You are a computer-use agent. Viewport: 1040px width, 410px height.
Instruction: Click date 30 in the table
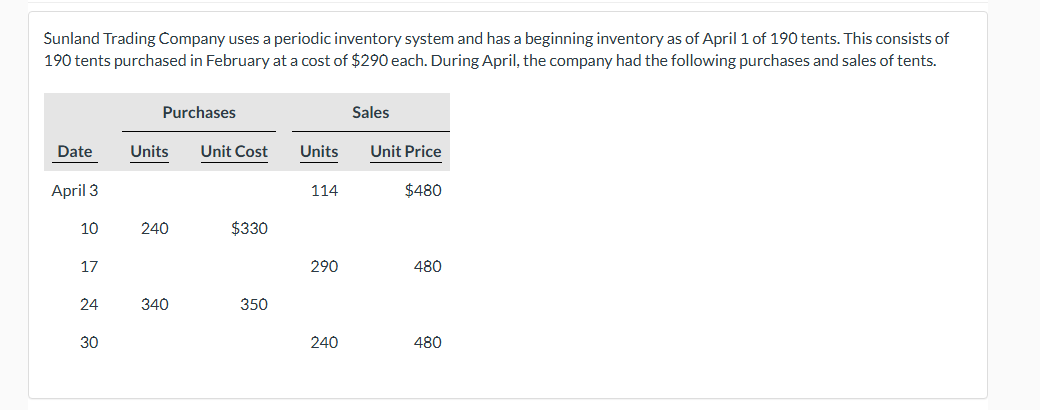(89, 342)
